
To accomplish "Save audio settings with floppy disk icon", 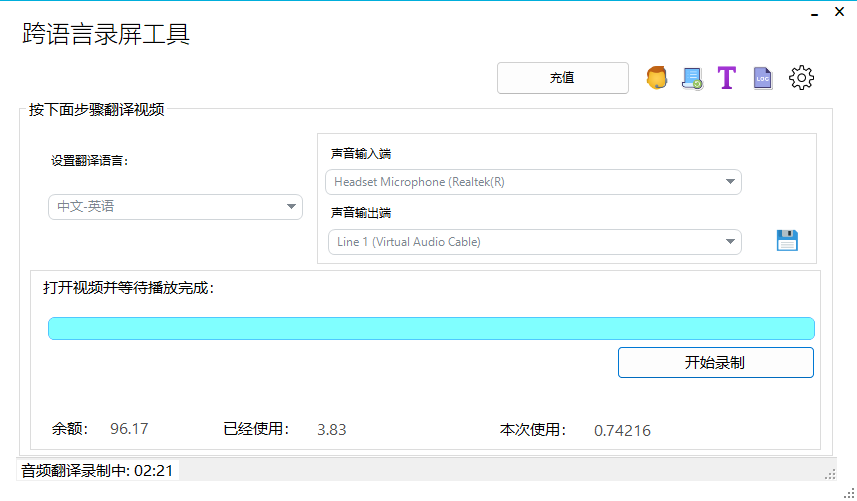I will [787, 240].
